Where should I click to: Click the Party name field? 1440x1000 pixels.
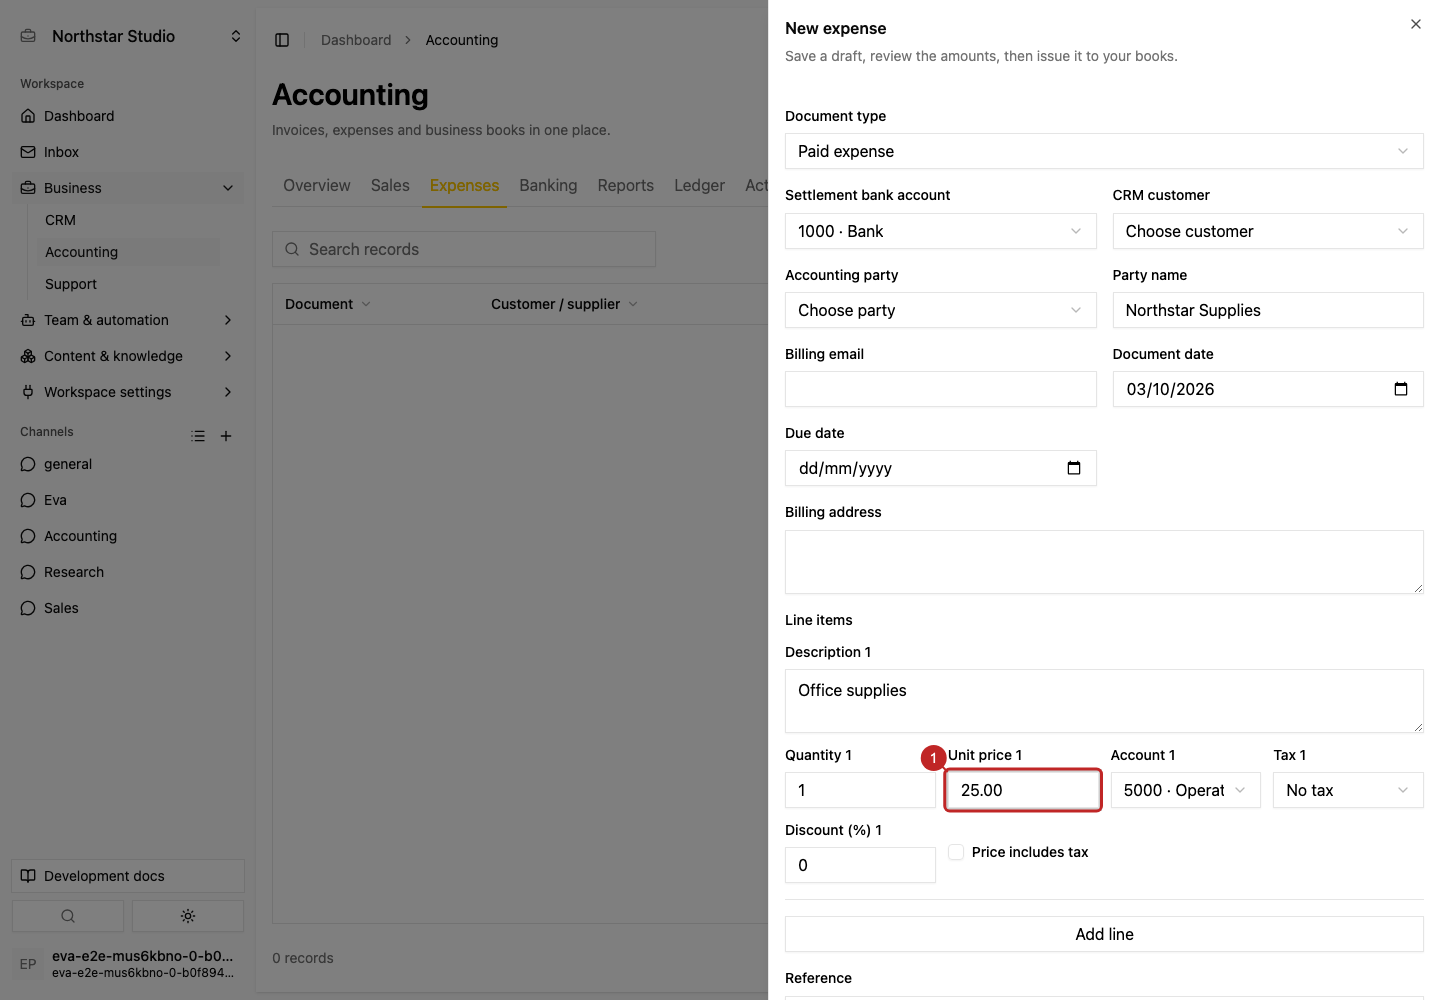point(1268,310)
